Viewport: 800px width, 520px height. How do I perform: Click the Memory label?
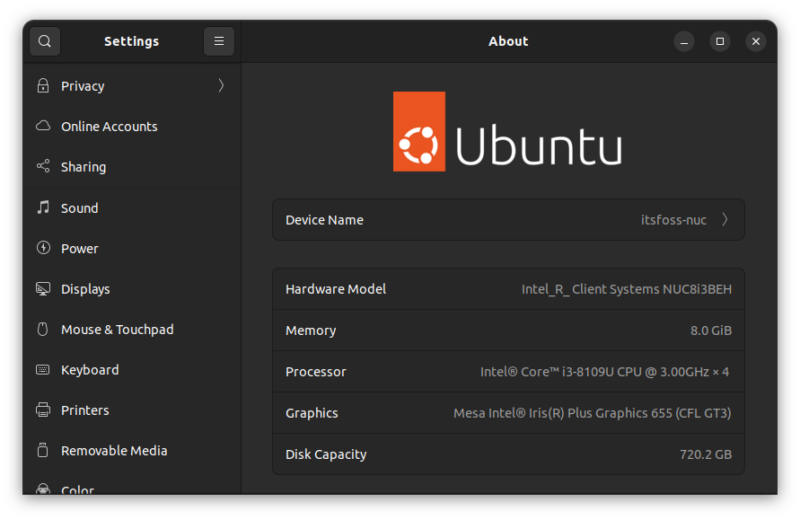click(310, 330)
